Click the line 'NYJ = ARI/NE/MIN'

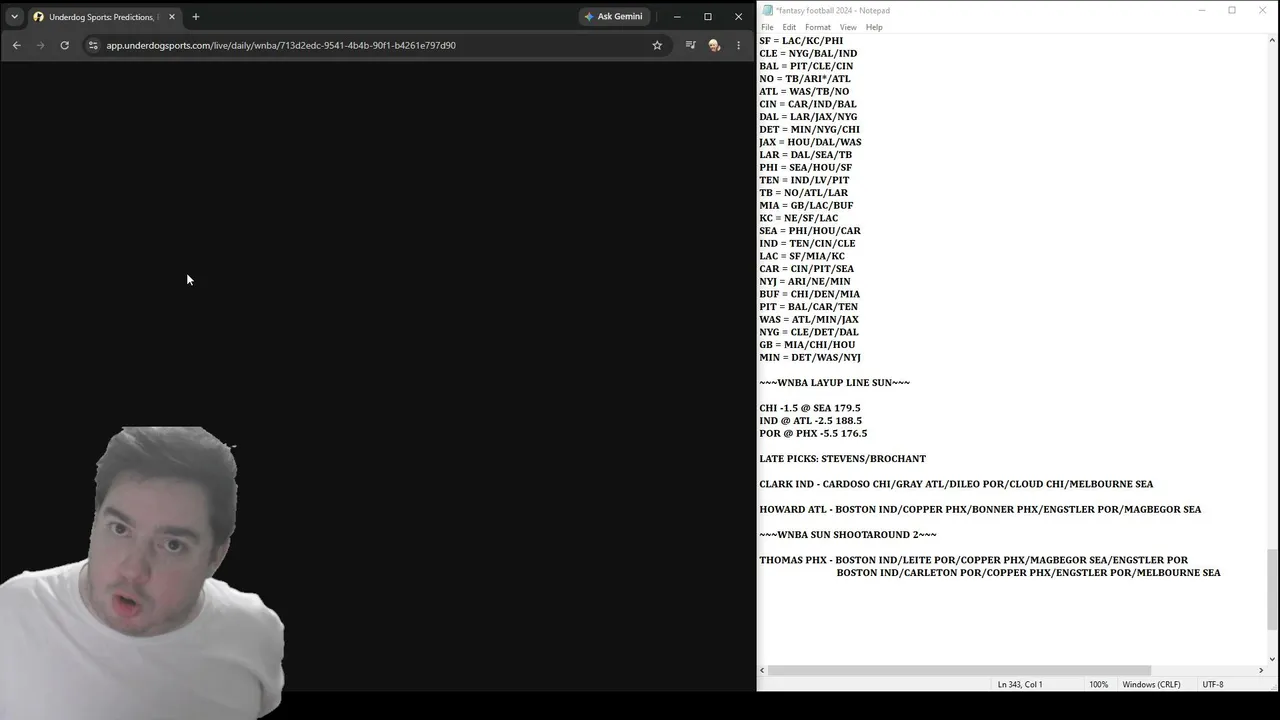(805, 282)
